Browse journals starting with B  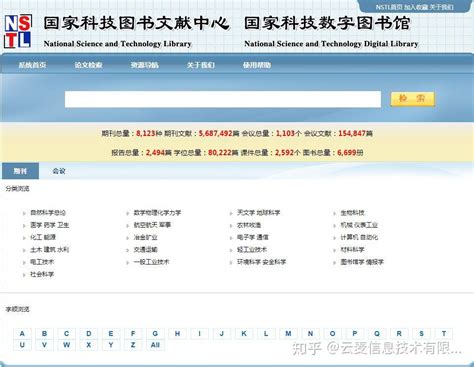click(x=44, y=334)
